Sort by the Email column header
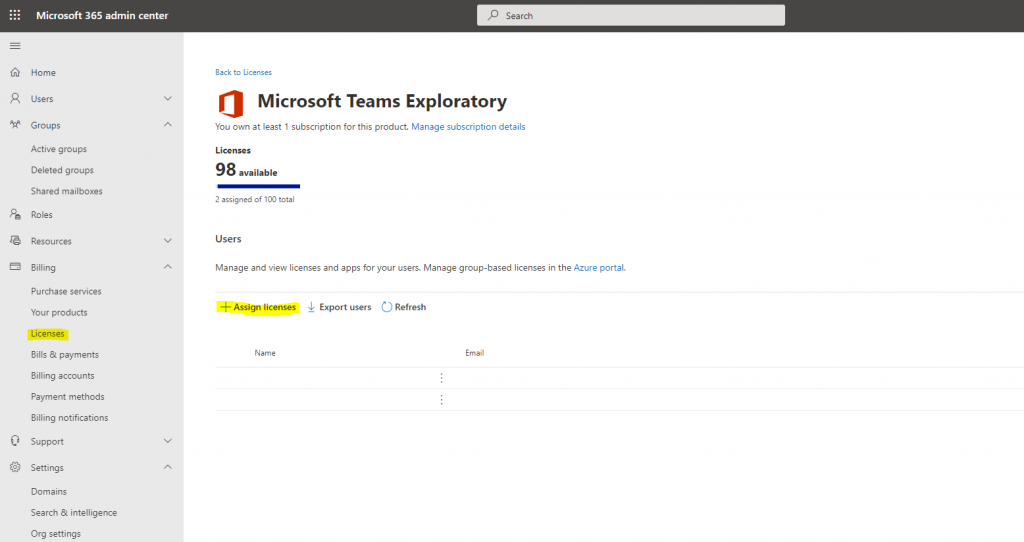 tap(475, 353)
